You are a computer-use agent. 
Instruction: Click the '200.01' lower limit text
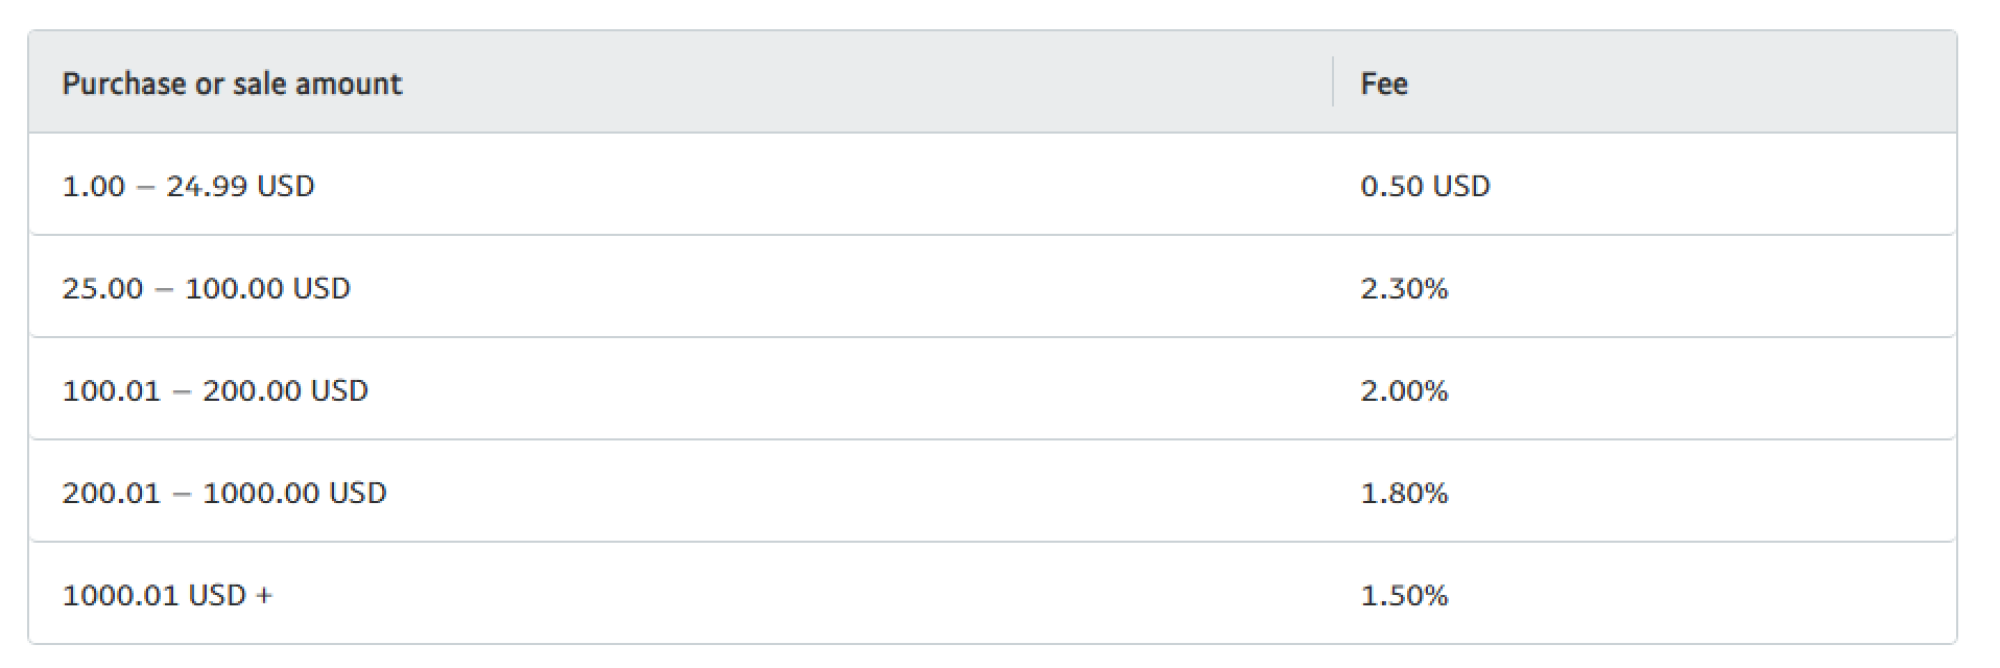coord(111,493)
